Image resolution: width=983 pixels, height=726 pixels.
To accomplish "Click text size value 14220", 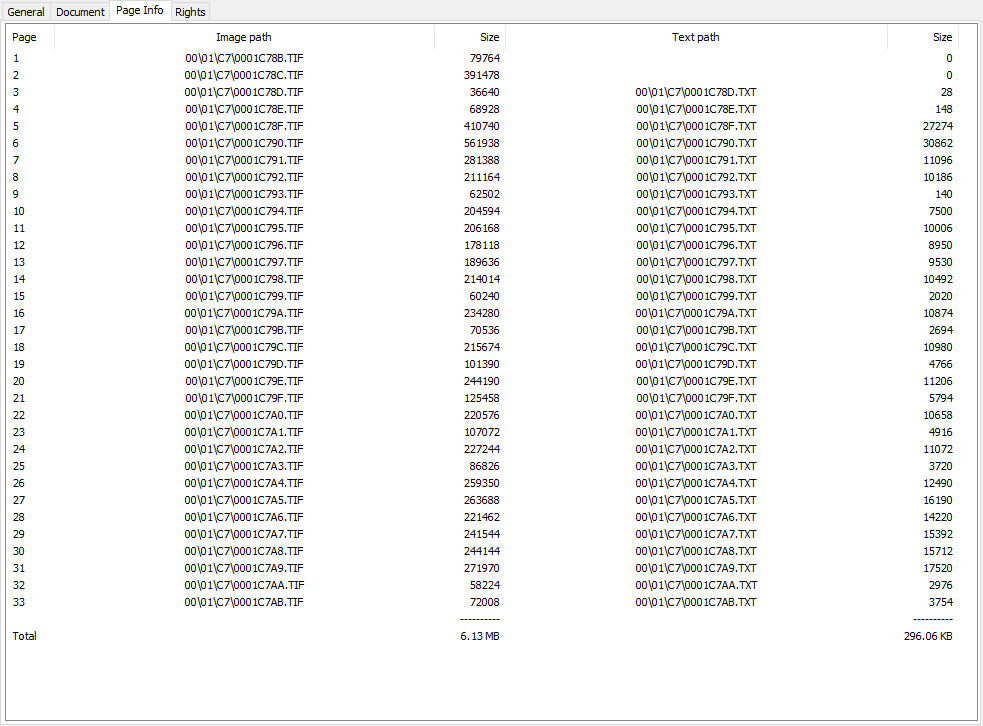I will (x=937, y=517).
